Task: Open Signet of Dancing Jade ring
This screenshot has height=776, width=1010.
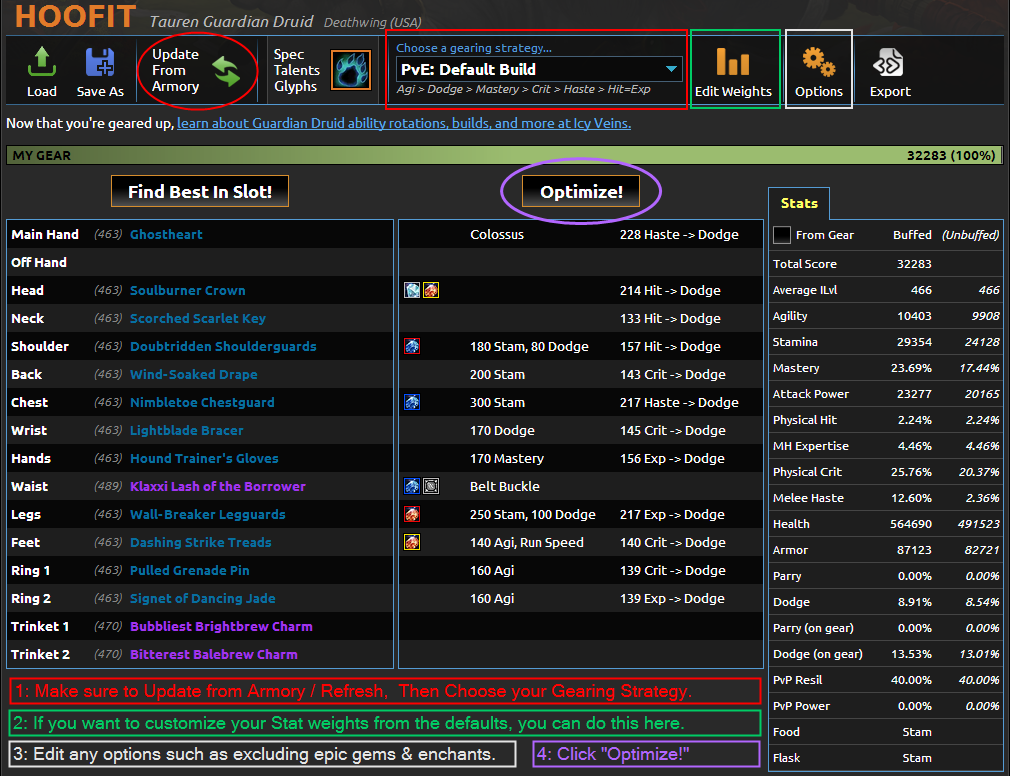Action: (x=203, y=598)
